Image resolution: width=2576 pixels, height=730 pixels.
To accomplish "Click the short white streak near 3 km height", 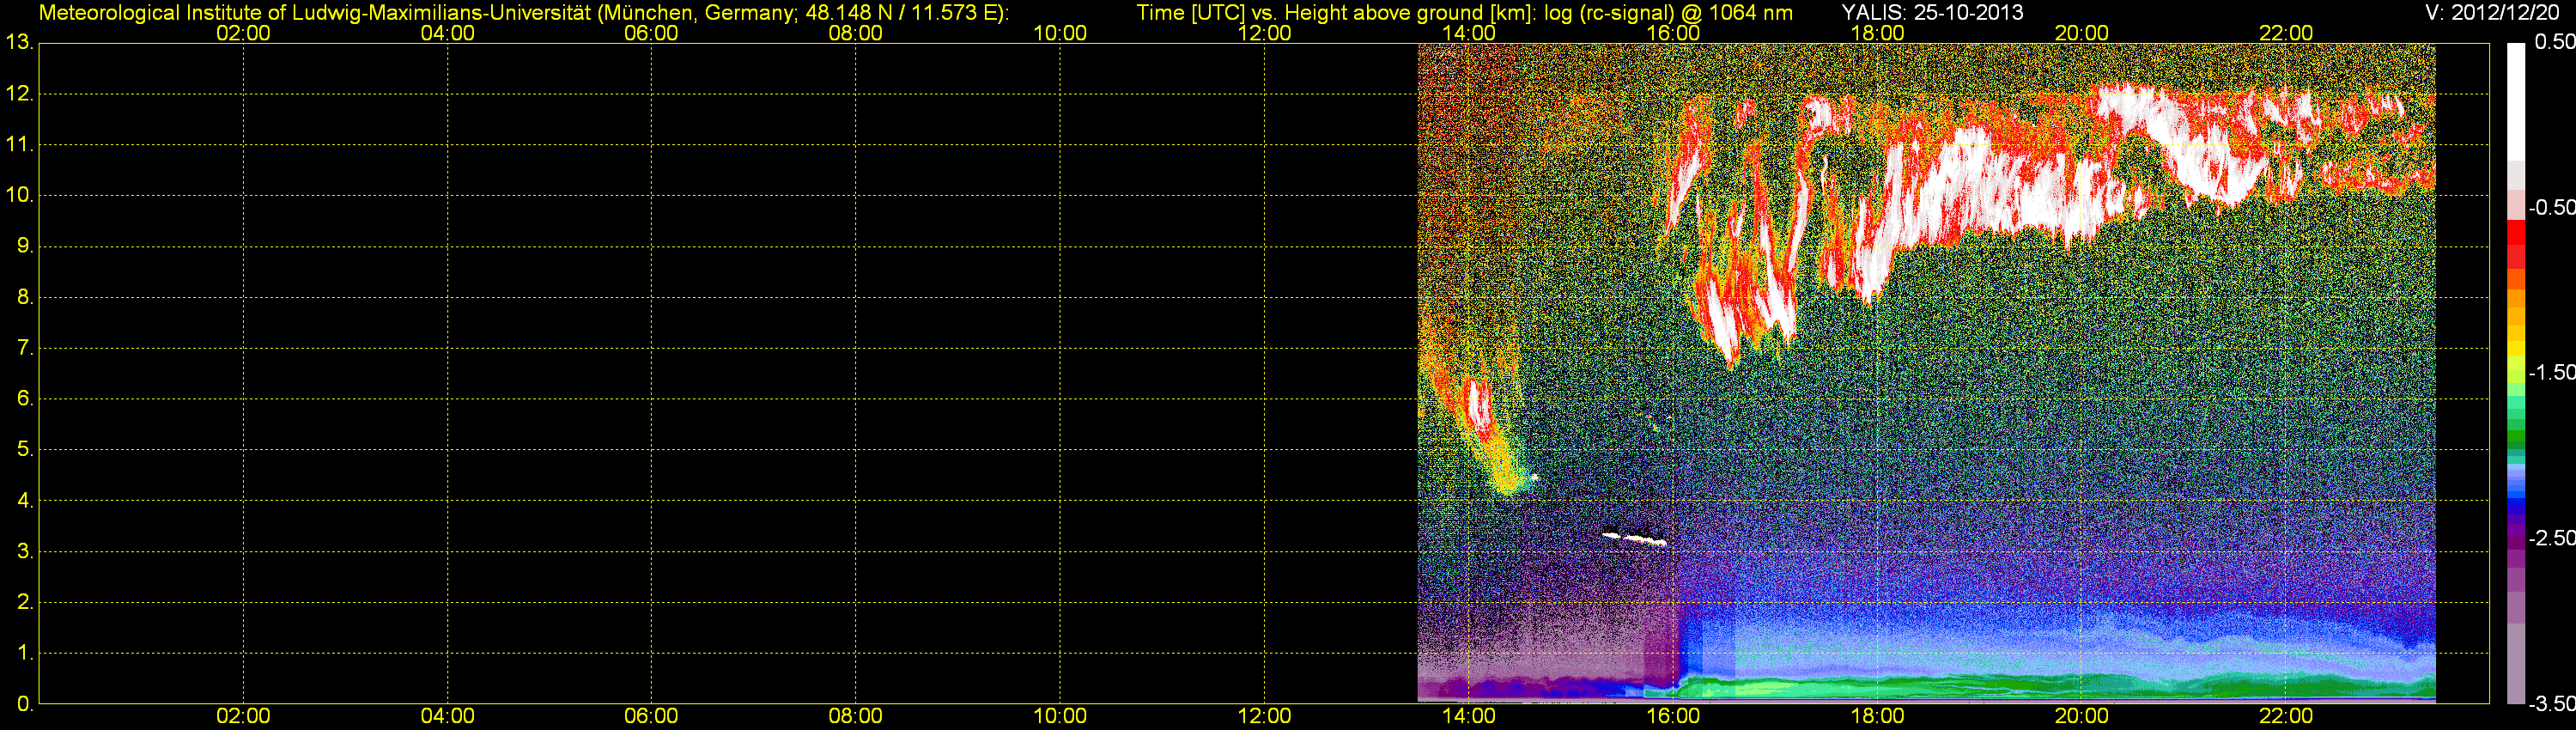I will click(x=1635, y=539).
